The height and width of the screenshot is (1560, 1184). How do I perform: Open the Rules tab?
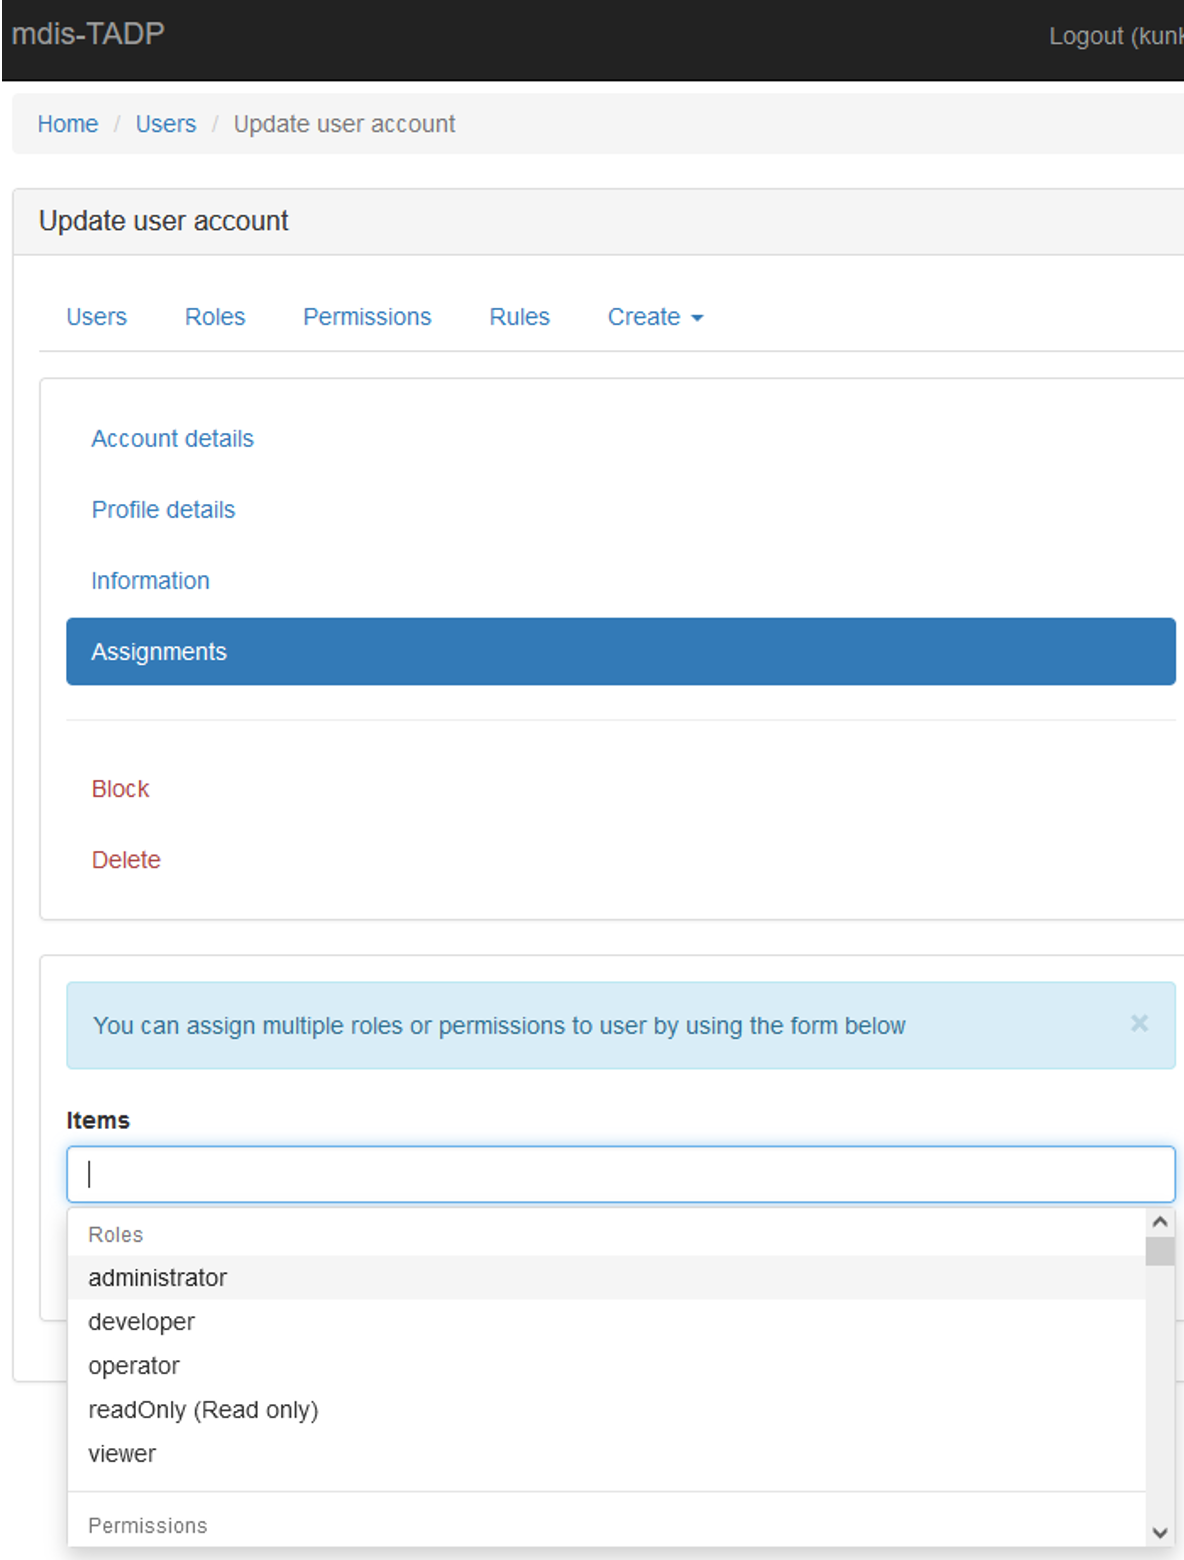[519, 317]
